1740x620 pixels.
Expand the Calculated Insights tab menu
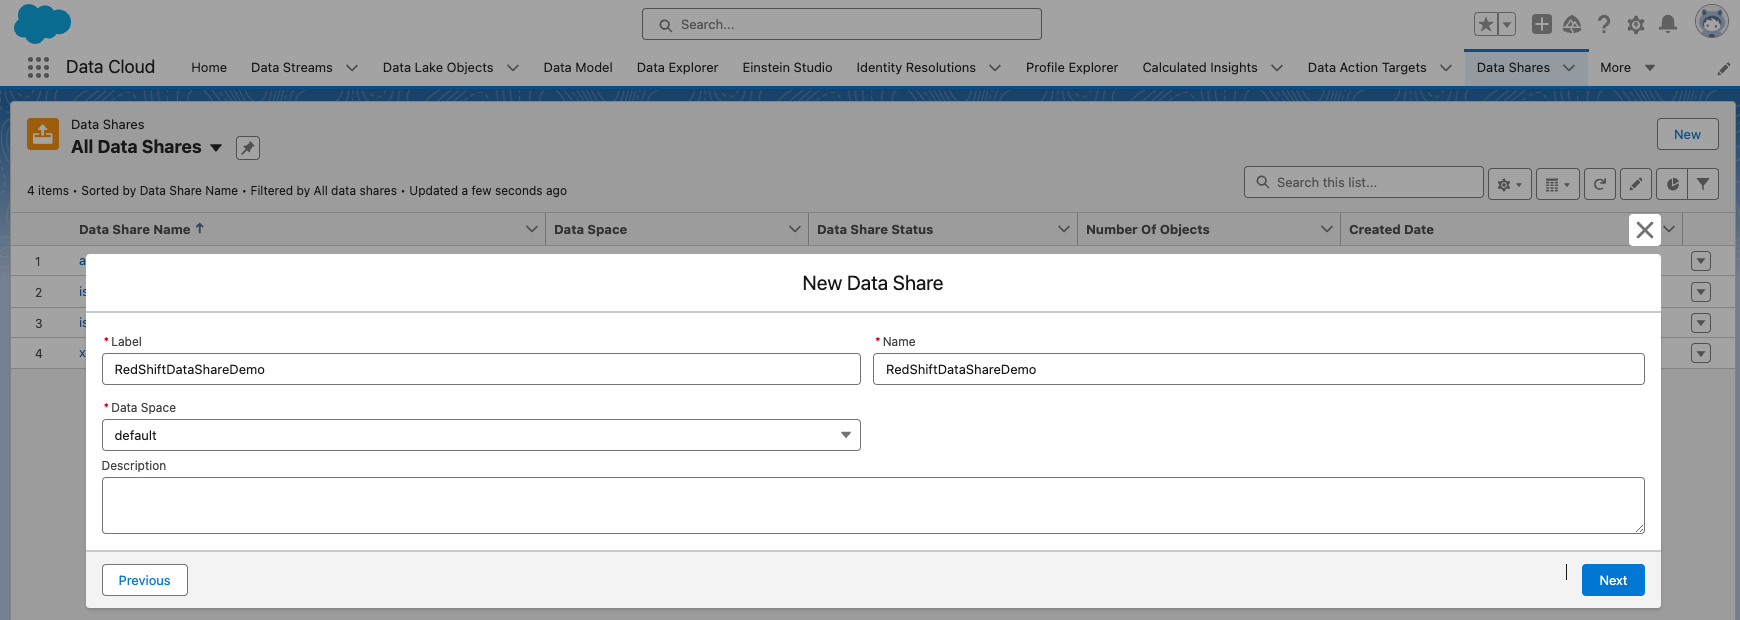(1277, 68)
